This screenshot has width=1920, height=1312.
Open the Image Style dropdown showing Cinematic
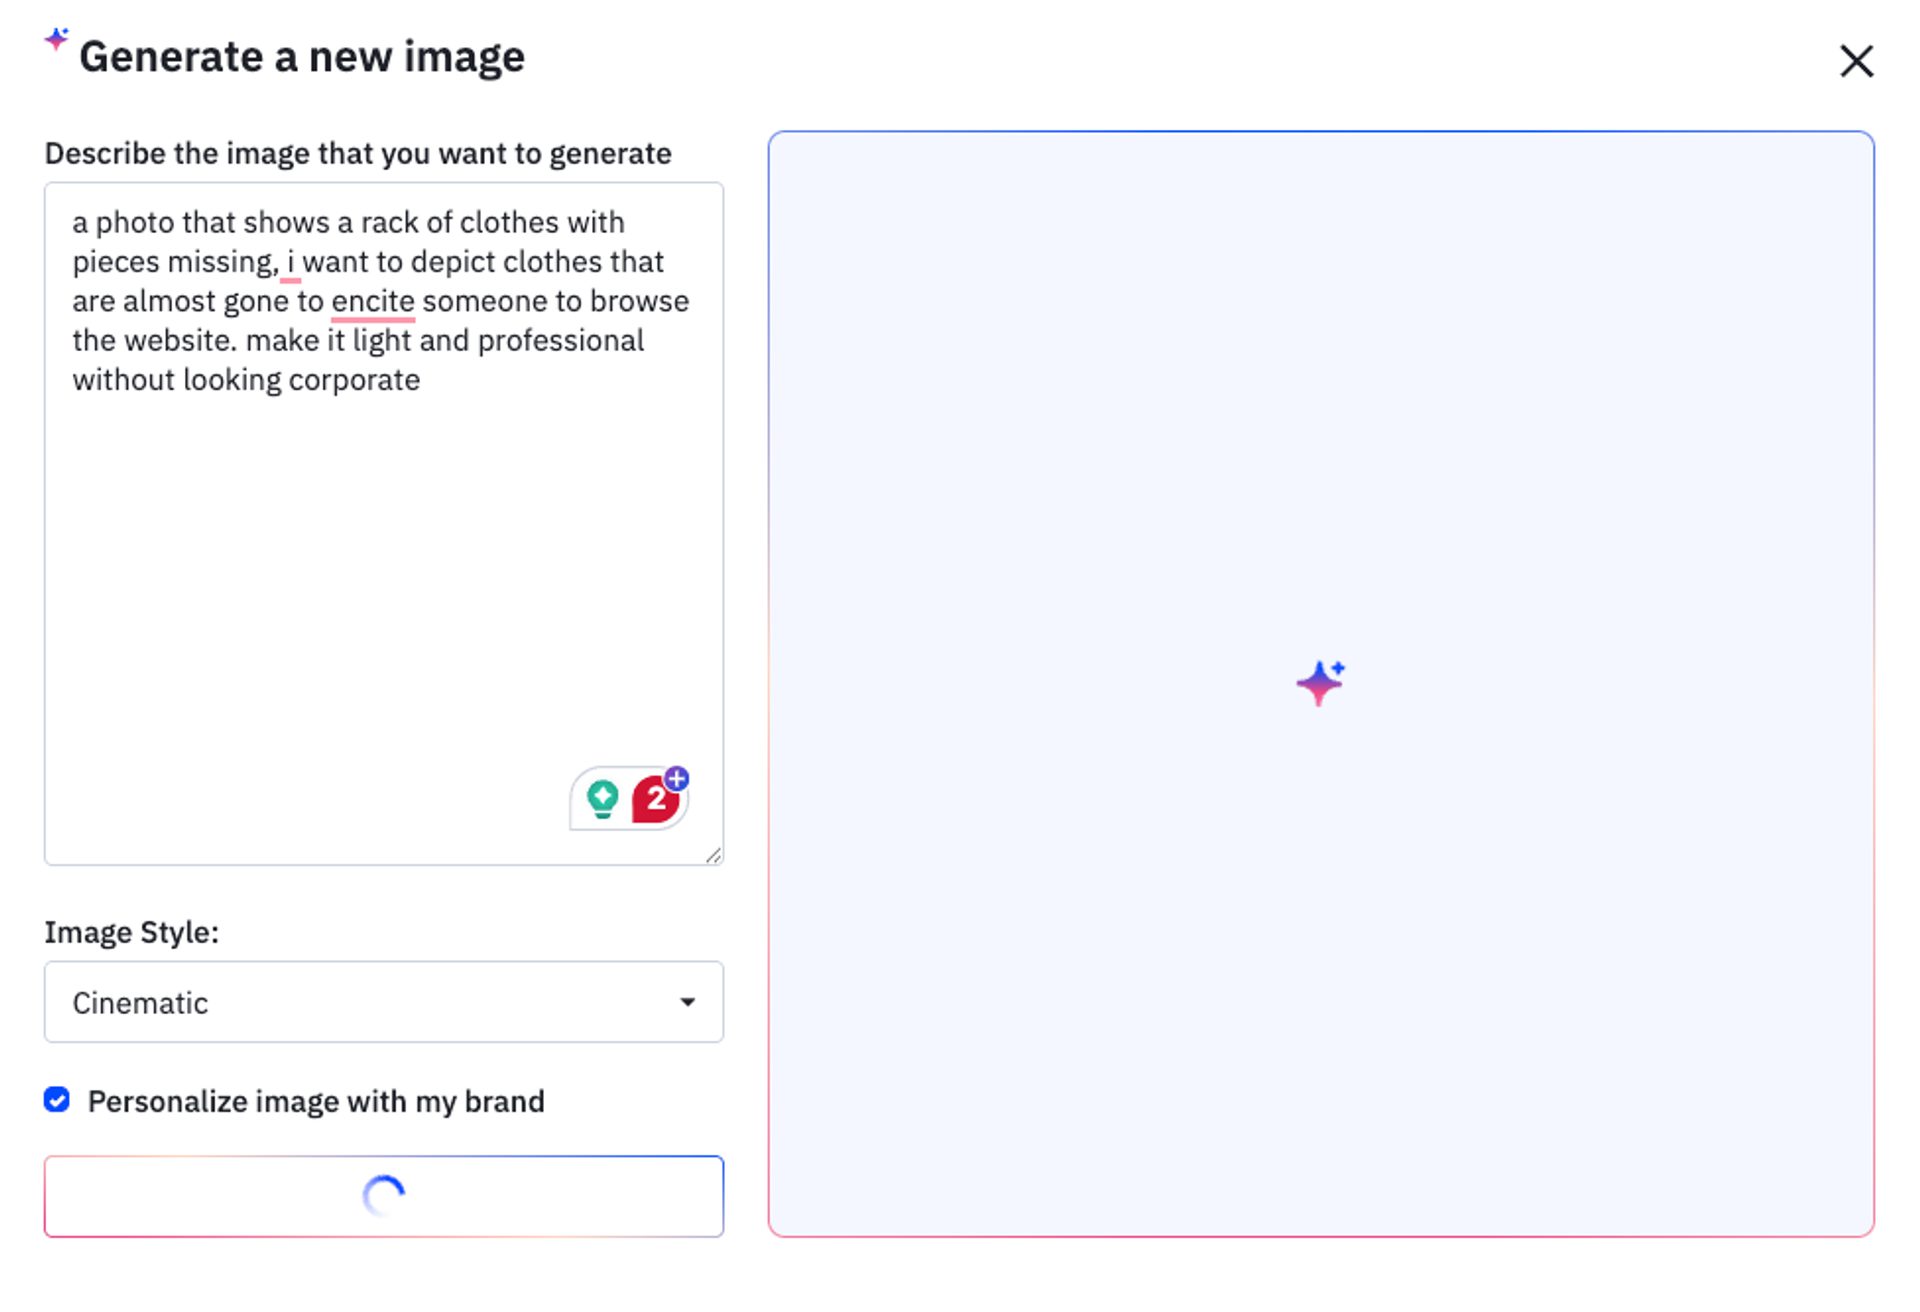[x=383, y=1002]
